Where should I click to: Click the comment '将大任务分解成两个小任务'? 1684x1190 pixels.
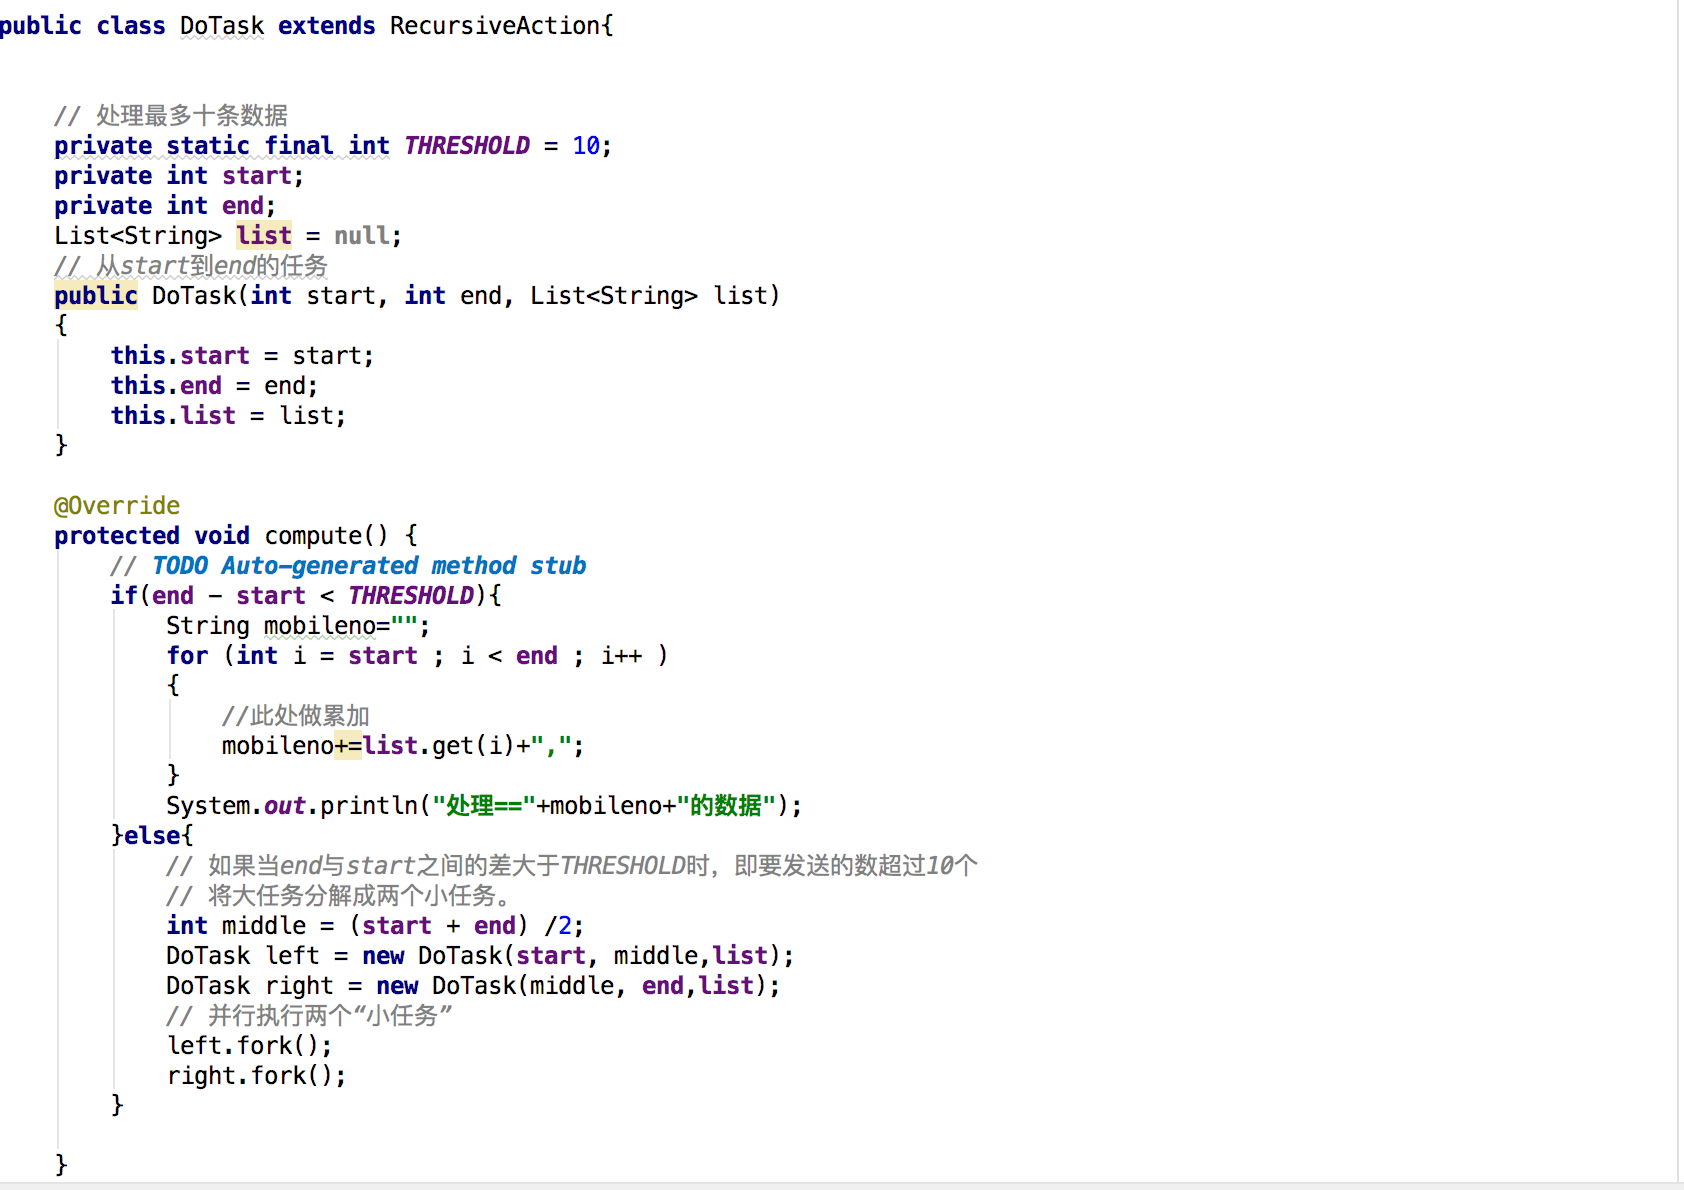pyautogui.click(x=338, y=896)
